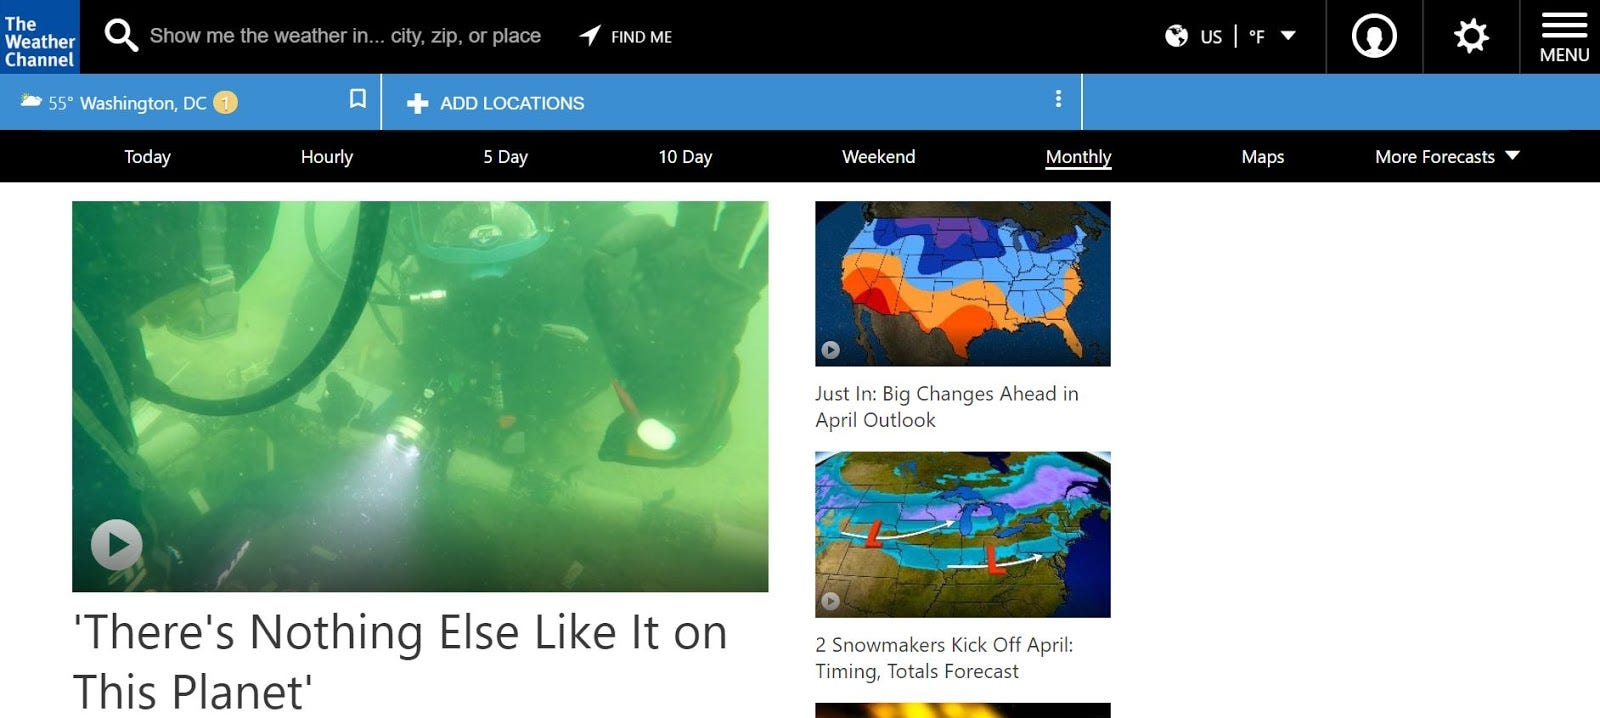
Task: Play the underwater diver video
Action: (117, 545)
